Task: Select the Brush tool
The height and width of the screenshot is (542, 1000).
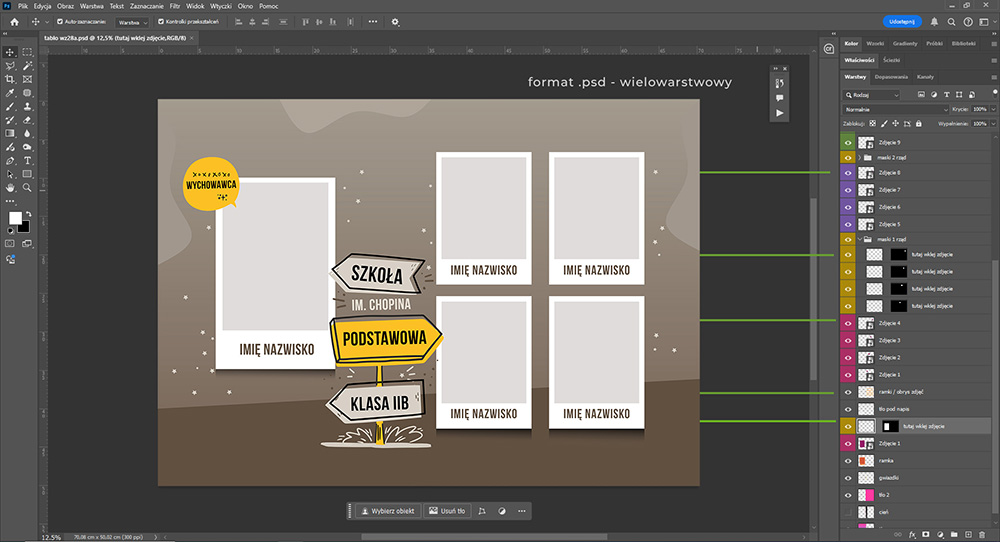Action: click(x=10, y=106)
